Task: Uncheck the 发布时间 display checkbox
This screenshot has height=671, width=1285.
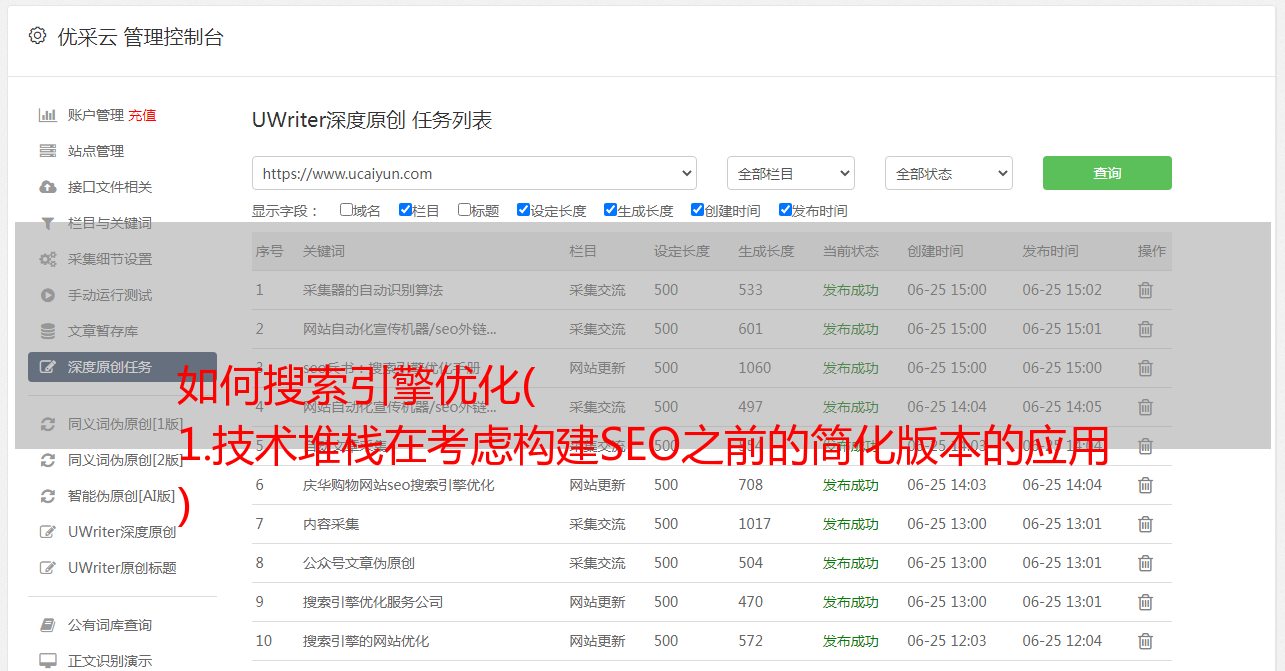Action: tap(785, 210)
